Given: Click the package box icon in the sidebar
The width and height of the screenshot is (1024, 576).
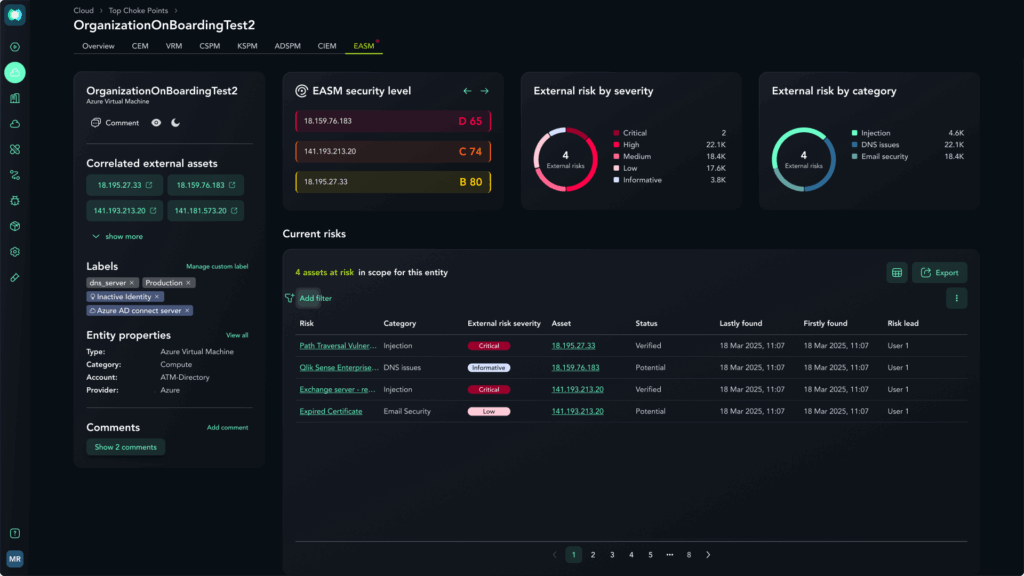Looking at the screenshot, I should [x=14, y=226].
